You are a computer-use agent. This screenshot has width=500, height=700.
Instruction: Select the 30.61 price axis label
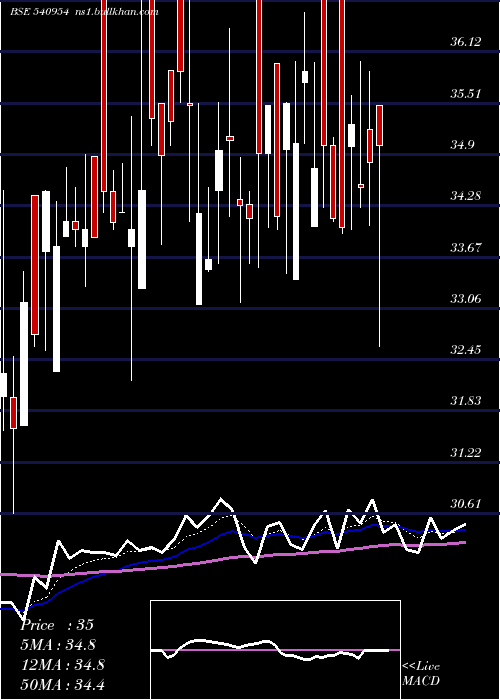(x=466, y=504)
